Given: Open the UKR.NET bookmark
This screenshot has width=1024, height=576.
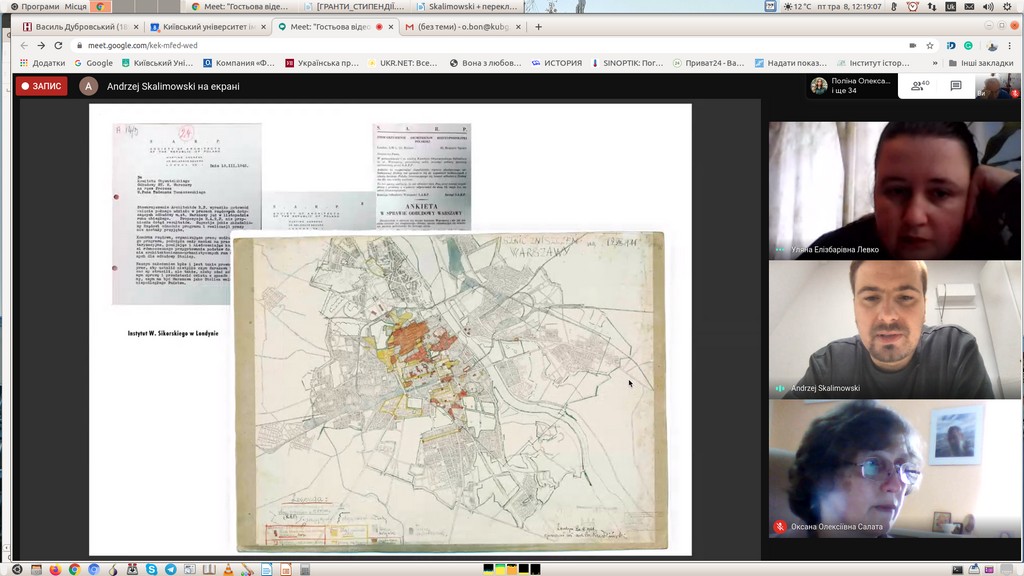Looking at the screenshot, I should (x=402, y=63).
